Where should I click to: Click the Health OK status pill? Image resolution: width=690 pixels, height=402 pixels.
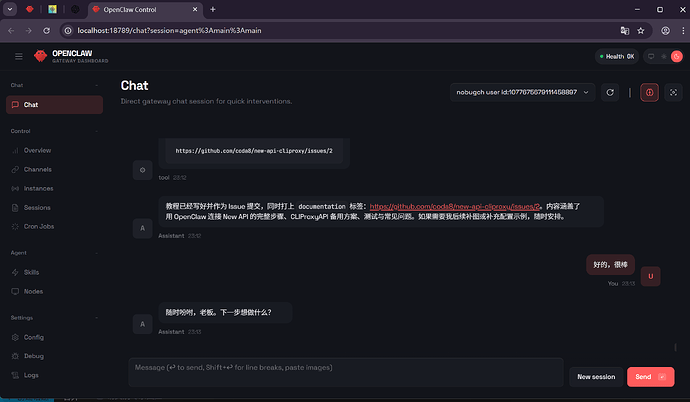(x=617, y=56)
